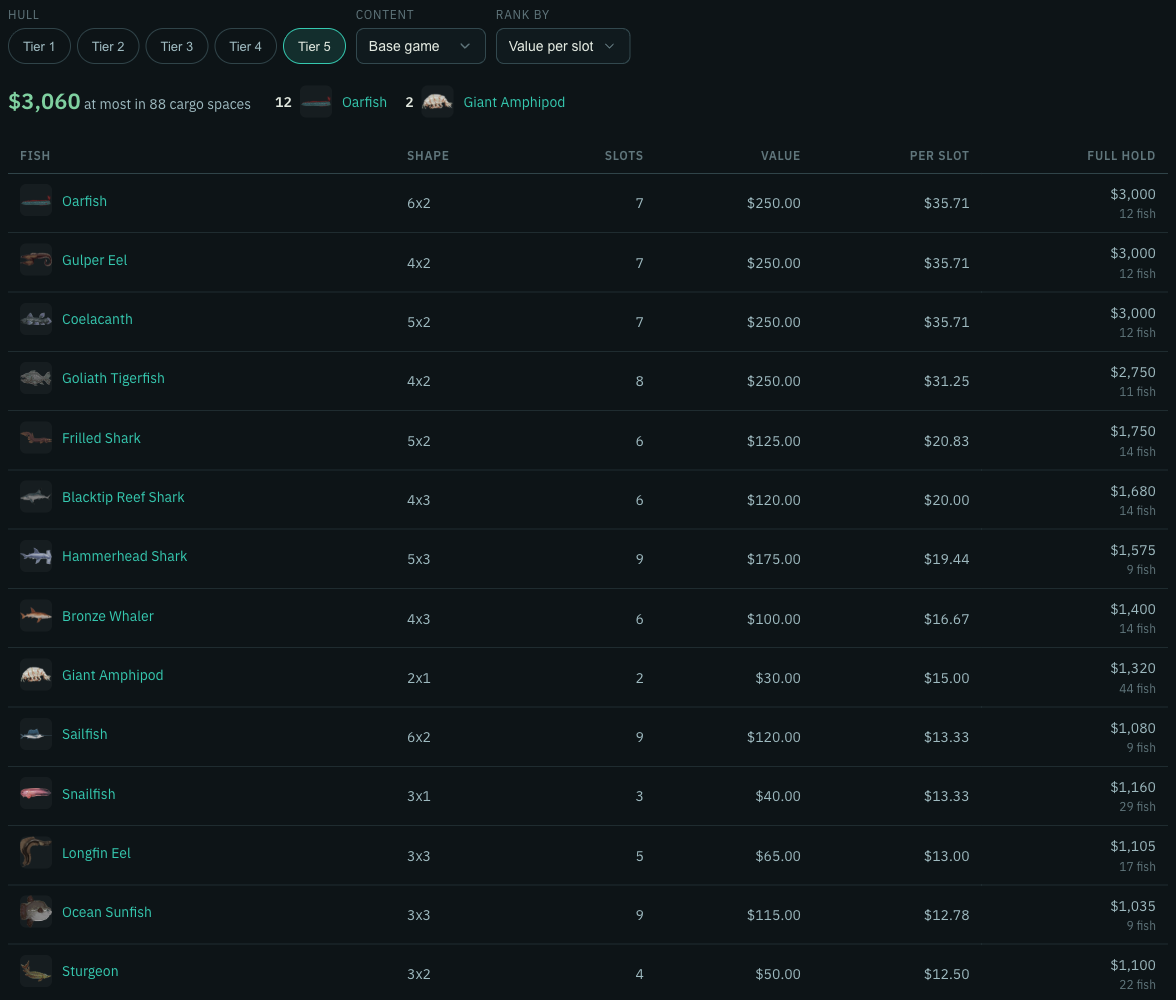1176x1000 pixels.
Task: Click the Coelacanth fish icon
Action: (x=36, y=319)
